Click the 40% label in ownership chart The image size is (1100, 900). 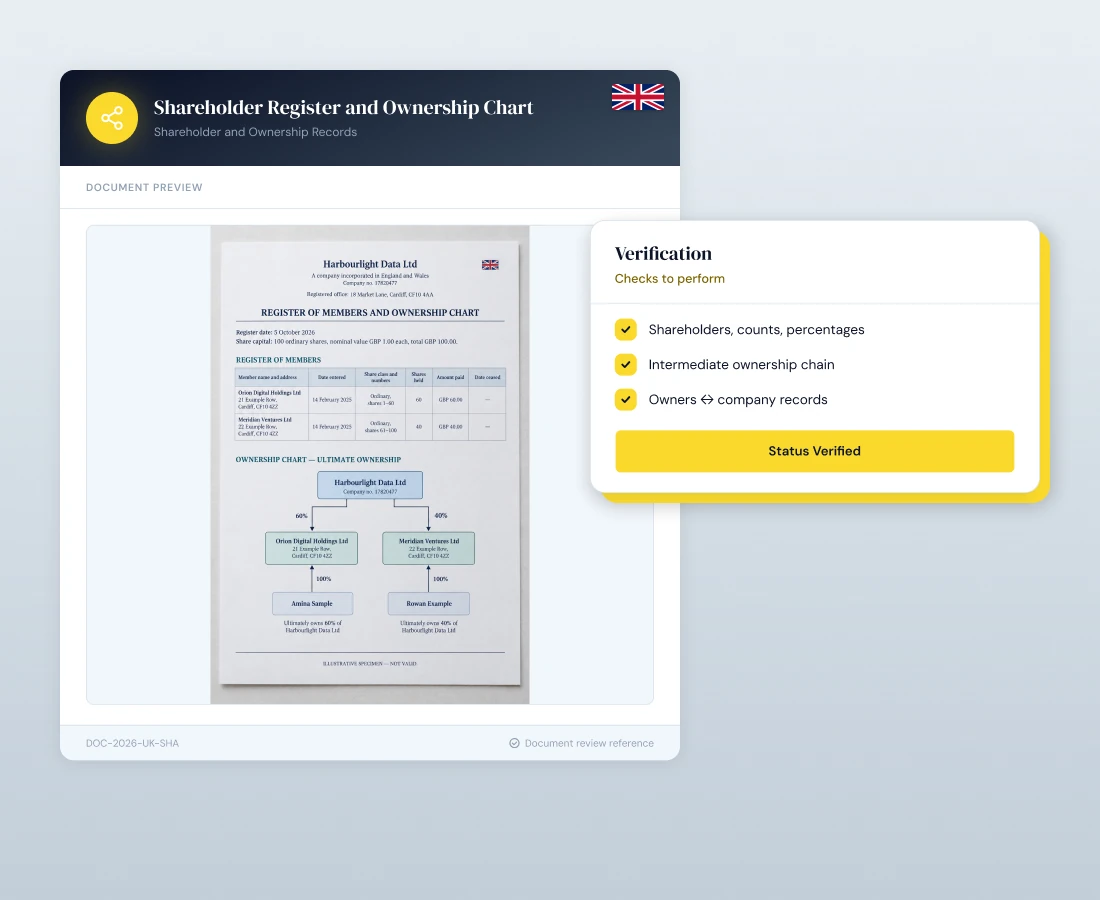[441, 516]
